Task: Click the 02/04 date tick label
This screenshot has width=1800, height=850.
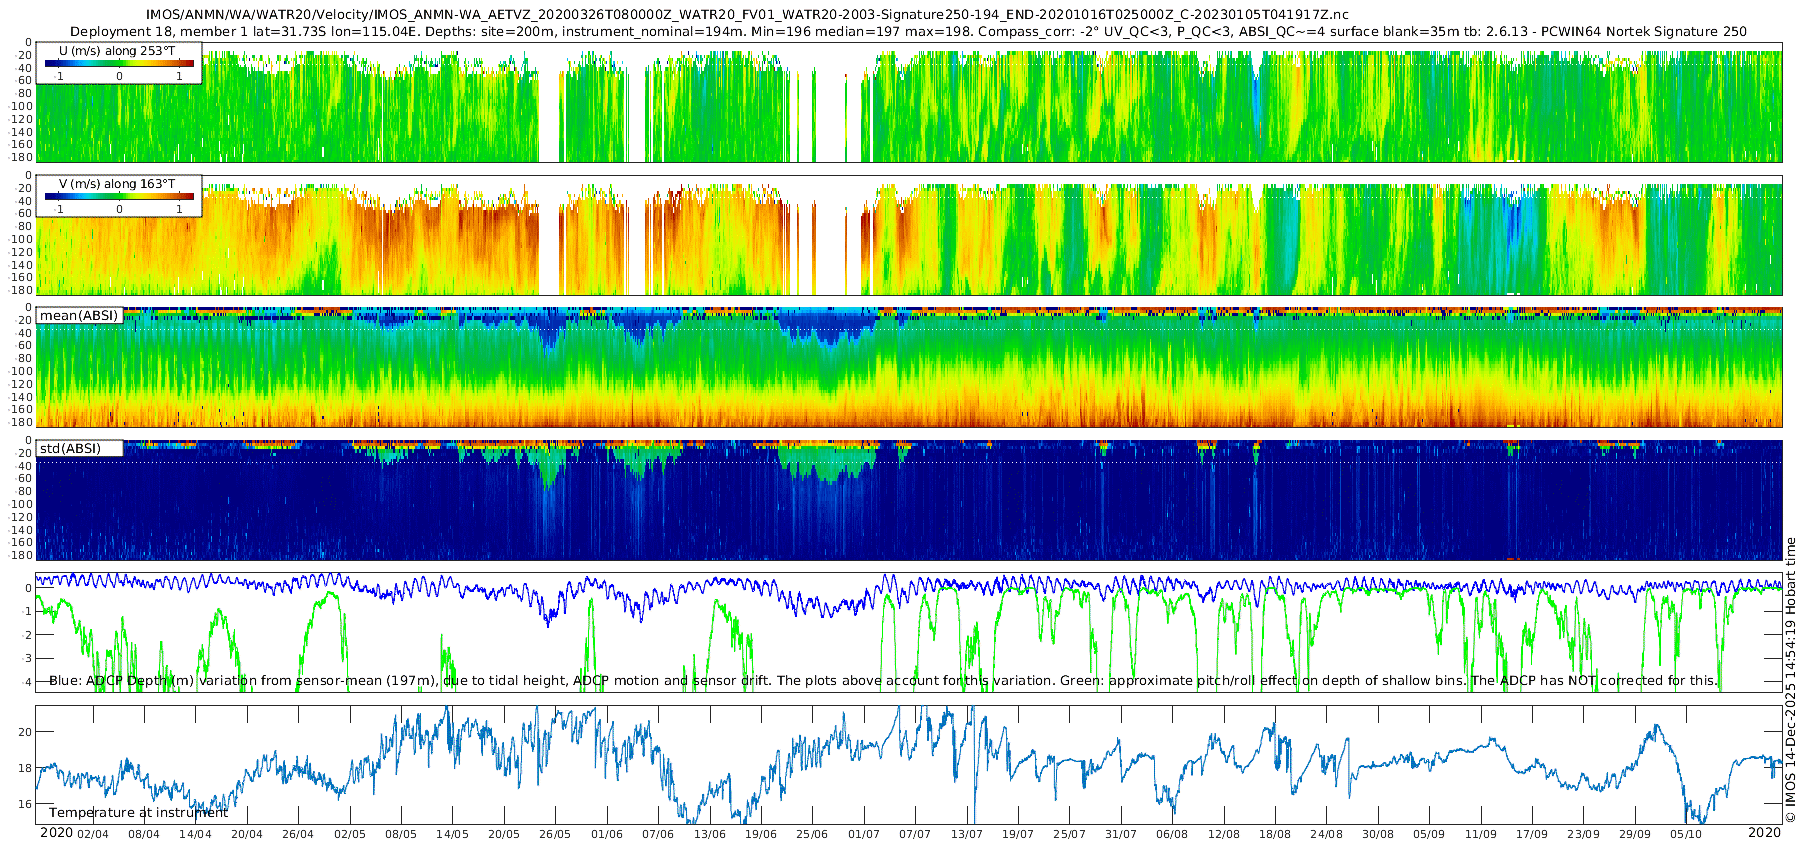Action: click(x=92, y=834)
